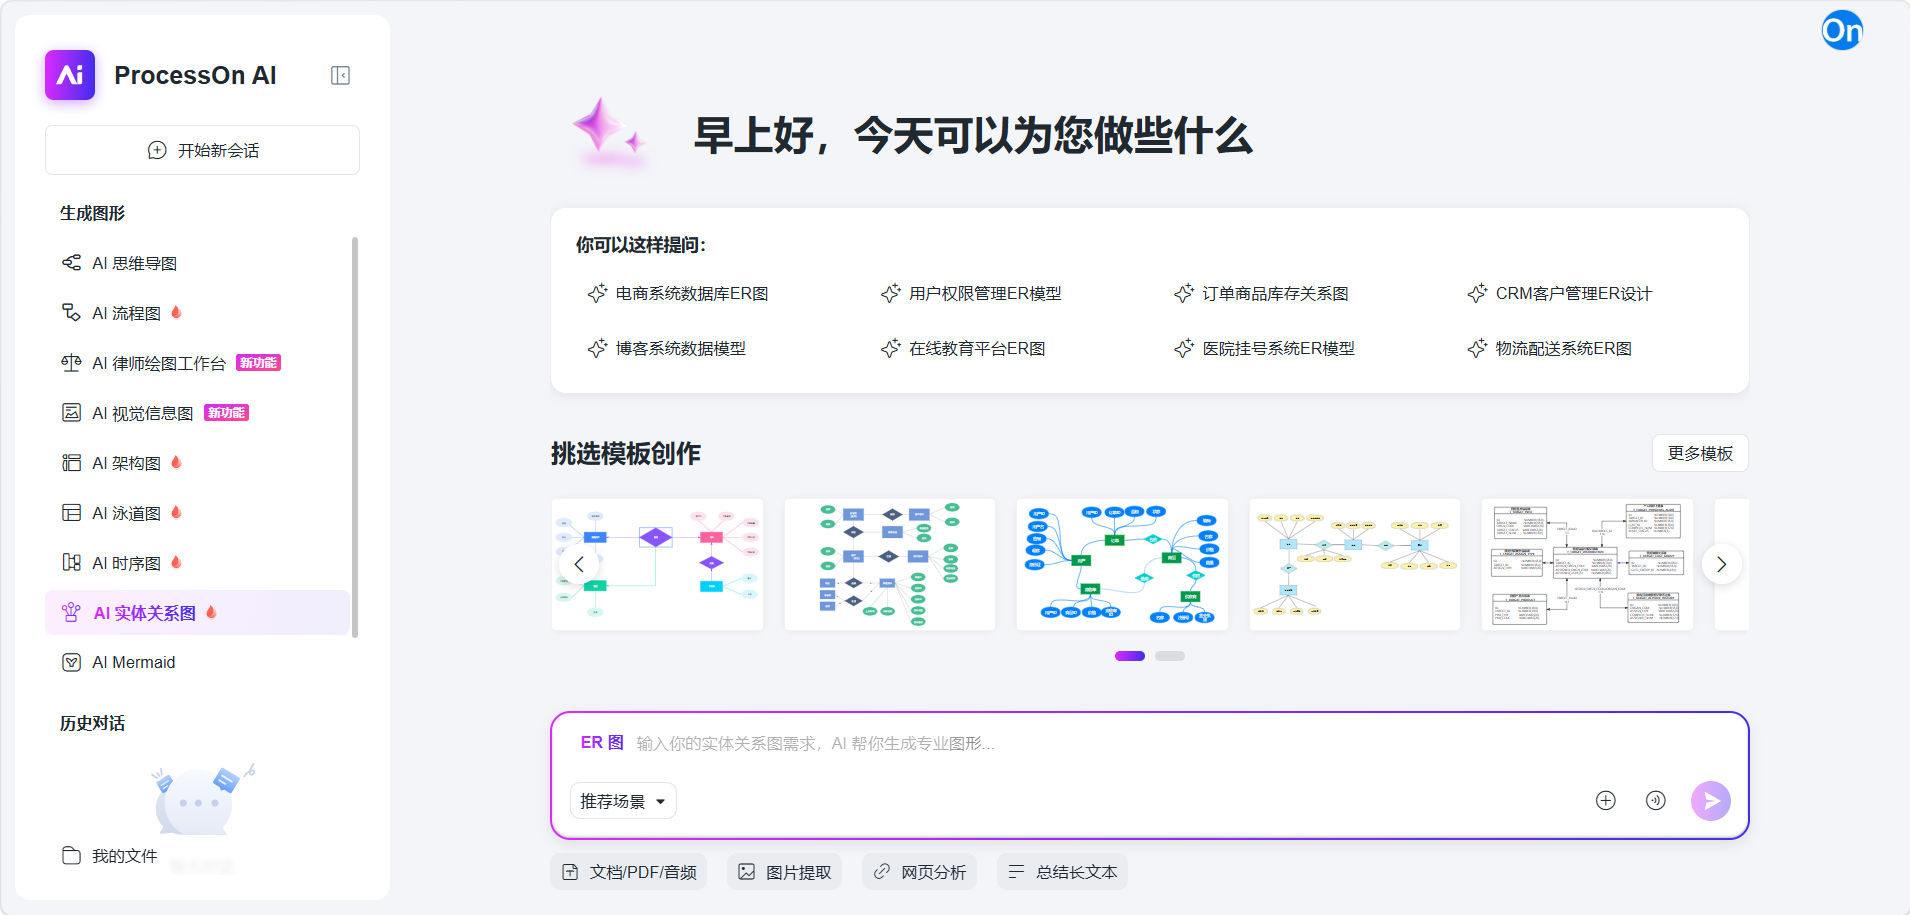The height and width of the screenshot is (915, 1910).
Task: Click the 更多模板 button
Action: [1700, 453]
